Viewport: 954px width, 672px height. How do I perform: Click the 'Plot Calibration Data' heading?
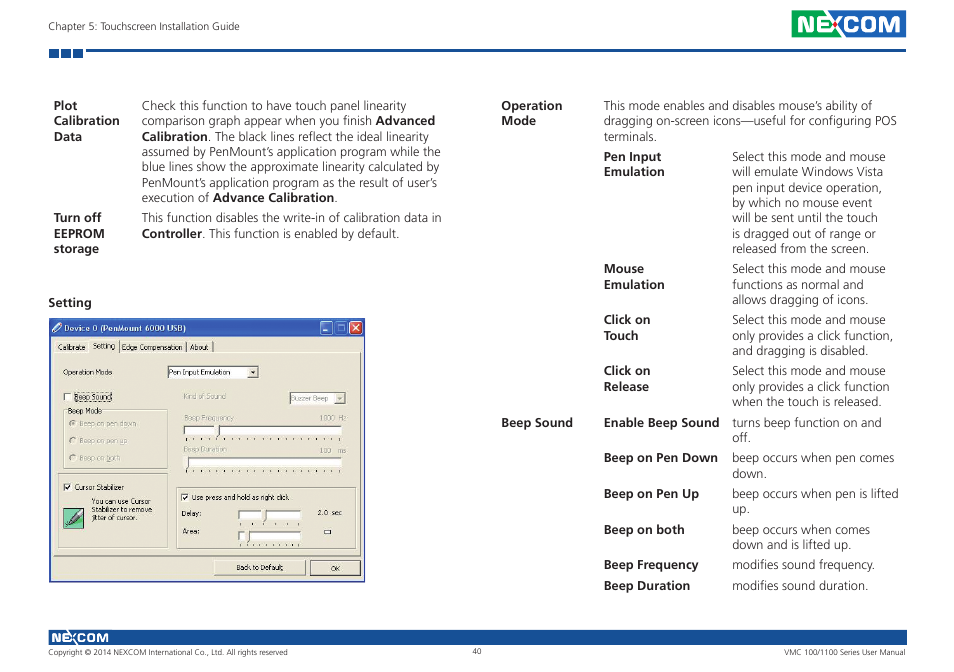86,121
